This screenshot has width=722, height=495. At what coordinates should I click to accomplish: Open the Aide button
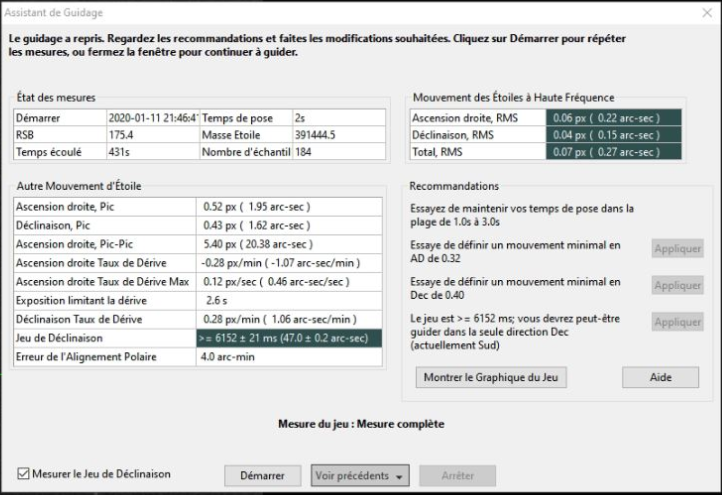pyautogui.click(x=660, y=377)
